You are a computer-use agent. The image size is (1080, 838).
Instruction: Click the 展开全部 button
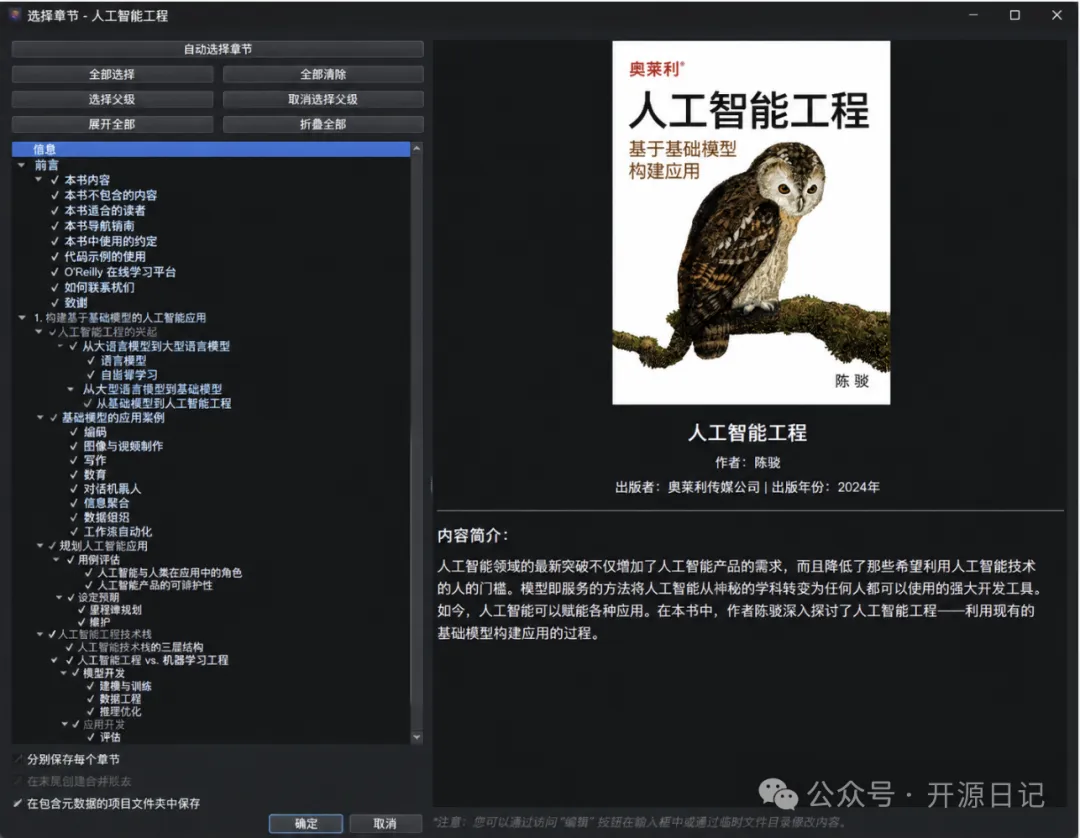[112, 124]
